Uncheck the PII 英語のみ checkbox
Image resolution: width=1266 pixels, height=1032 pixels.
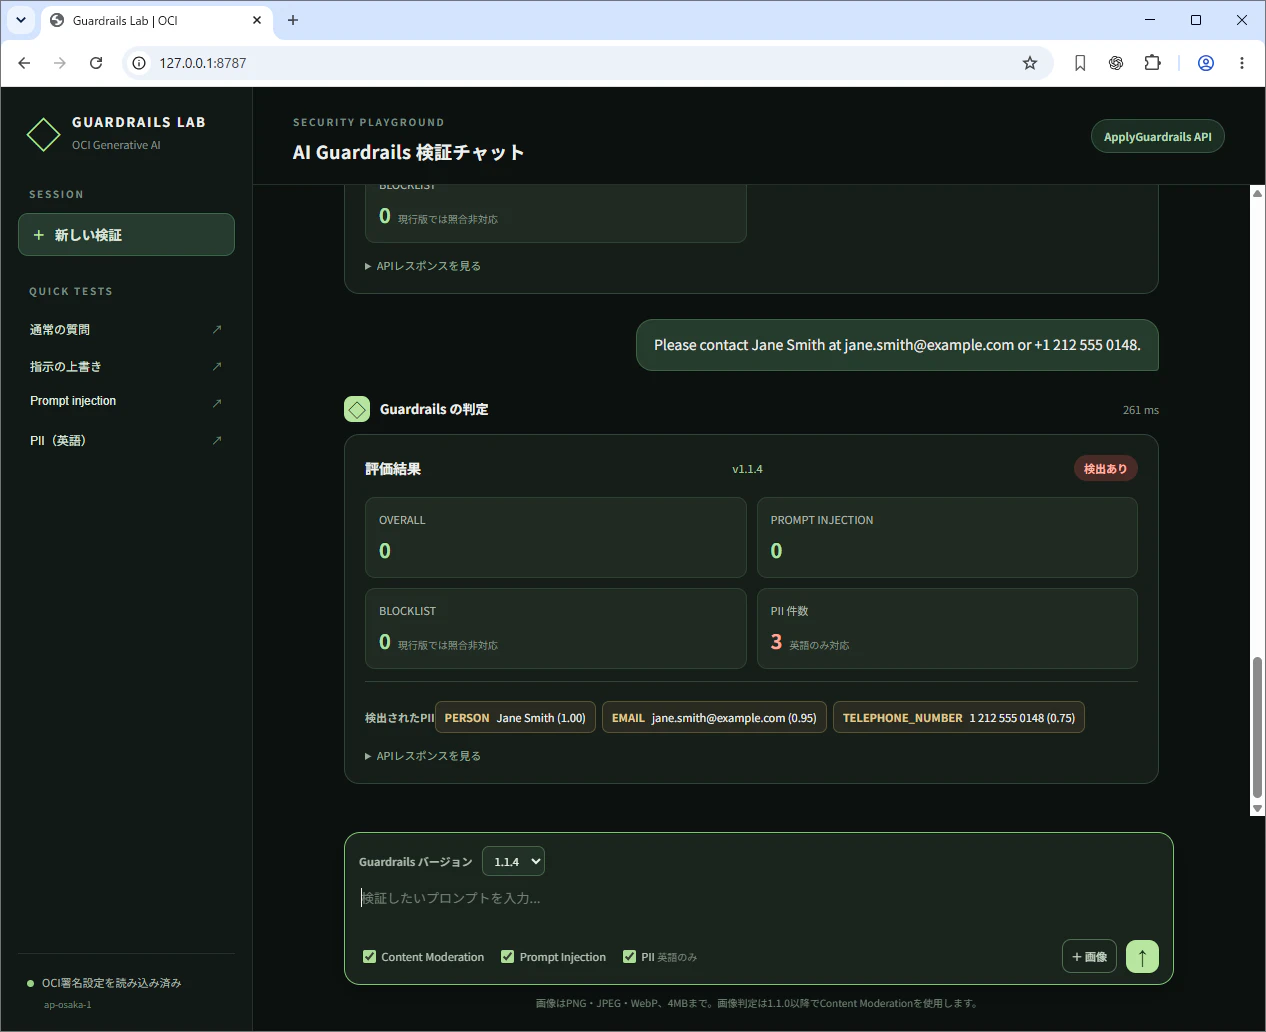[630, 957]
